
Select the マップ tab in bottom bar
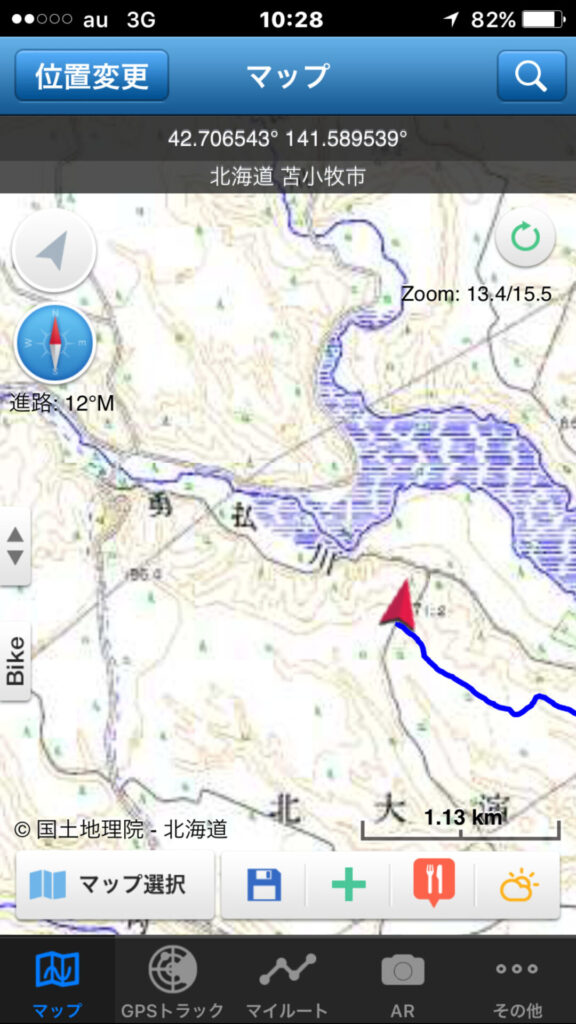[57, 980]
